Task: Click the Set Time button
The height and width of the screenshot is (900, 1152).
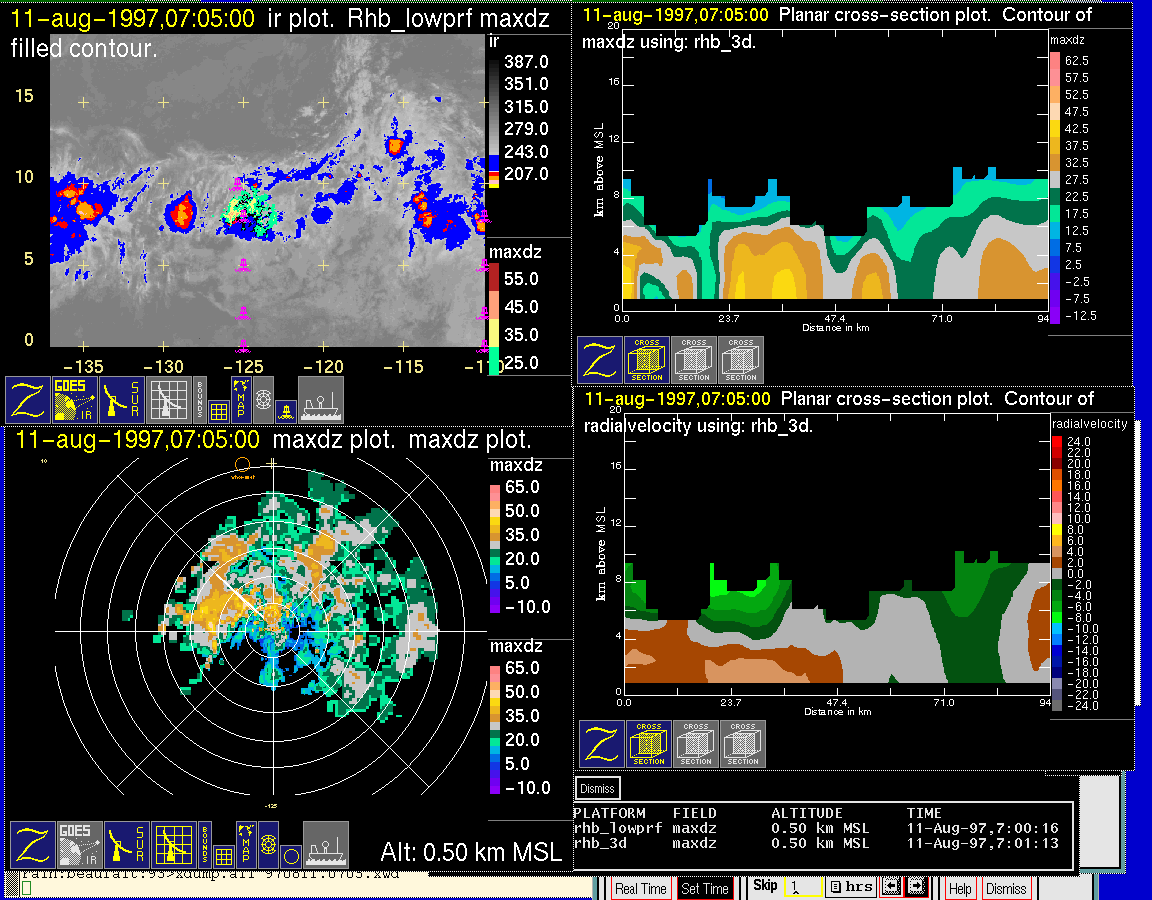Action: click(x=705, y=888)
